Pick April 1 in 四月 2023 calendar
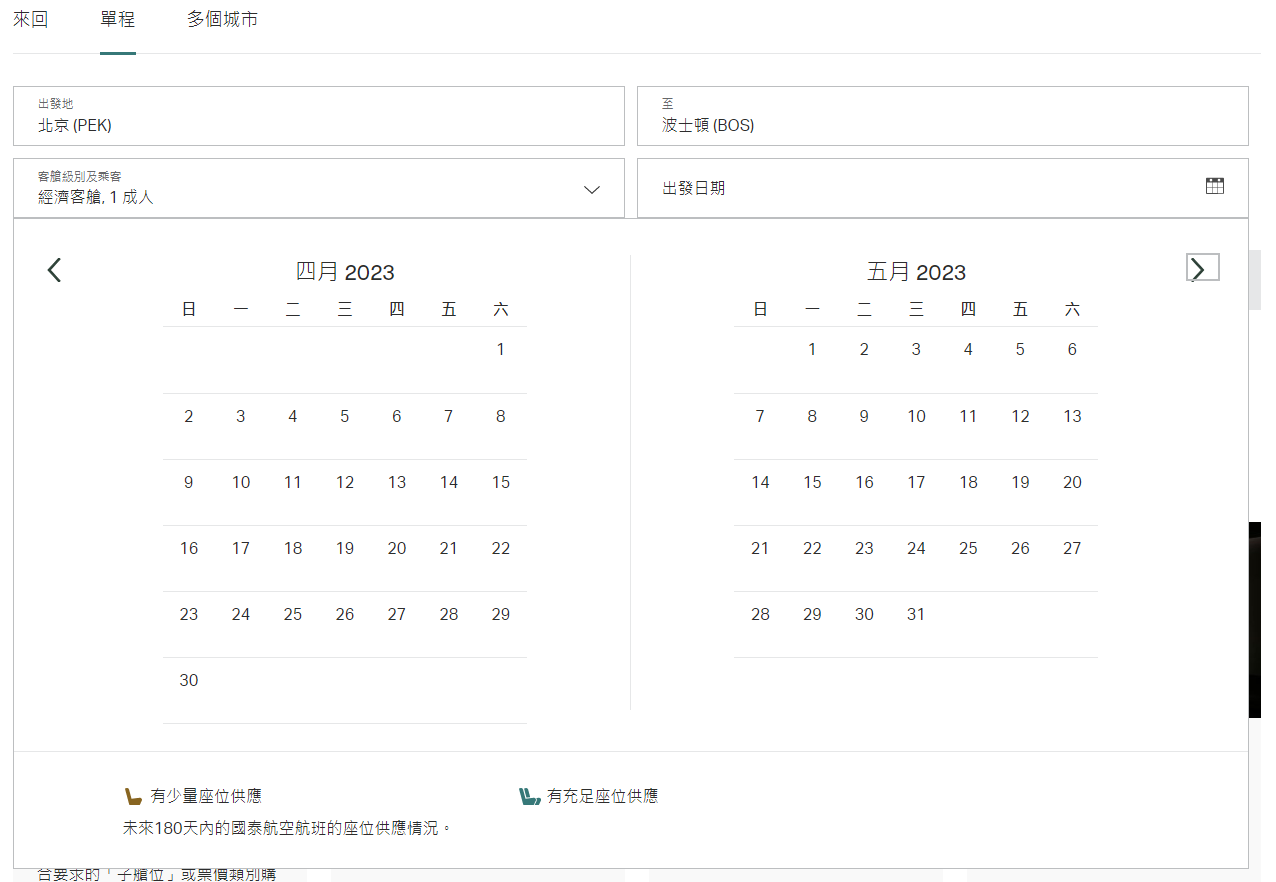This screenshot has width=1276, height=882. pyautogui.click(x=501, y=350)
